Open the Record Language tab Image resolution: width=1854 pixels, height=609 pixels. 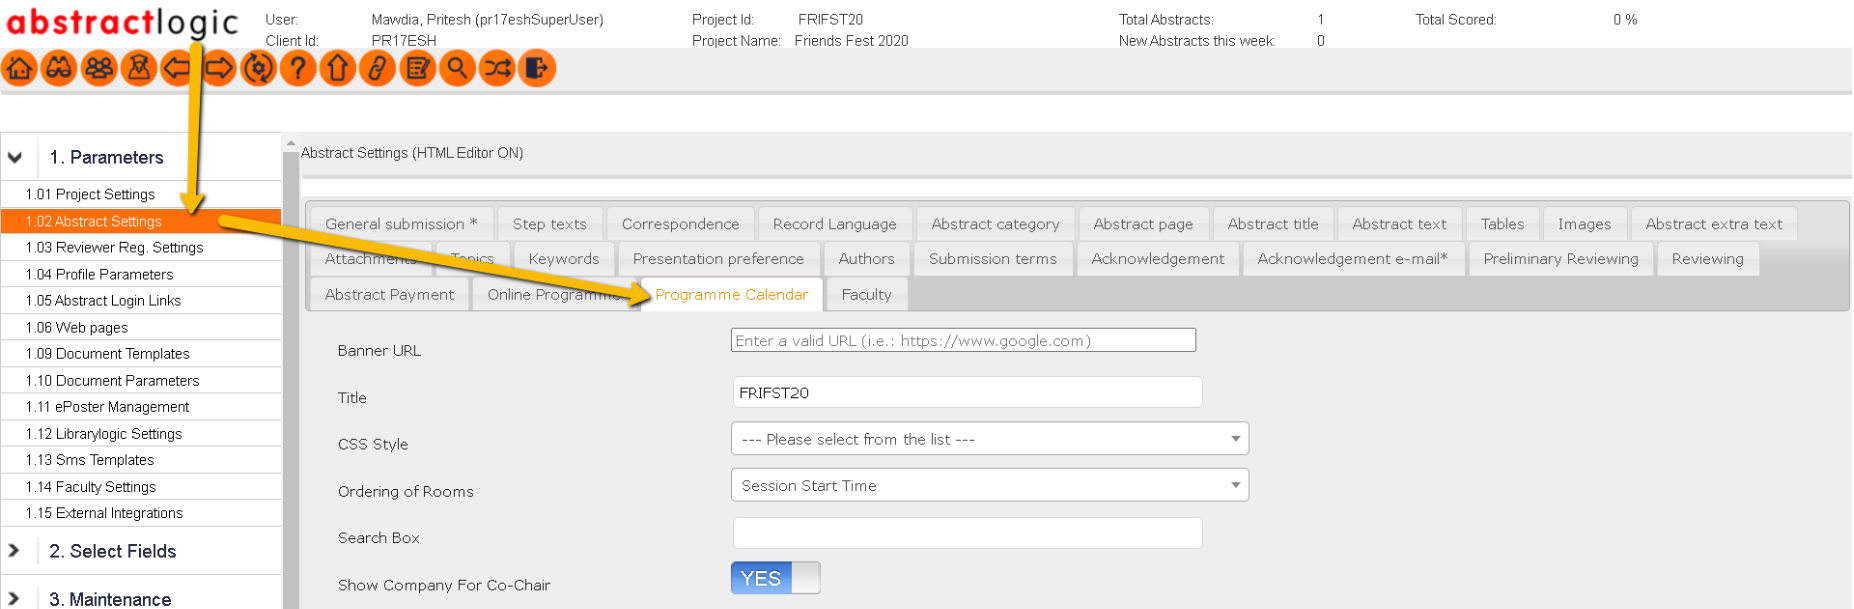tap(834, 224)
